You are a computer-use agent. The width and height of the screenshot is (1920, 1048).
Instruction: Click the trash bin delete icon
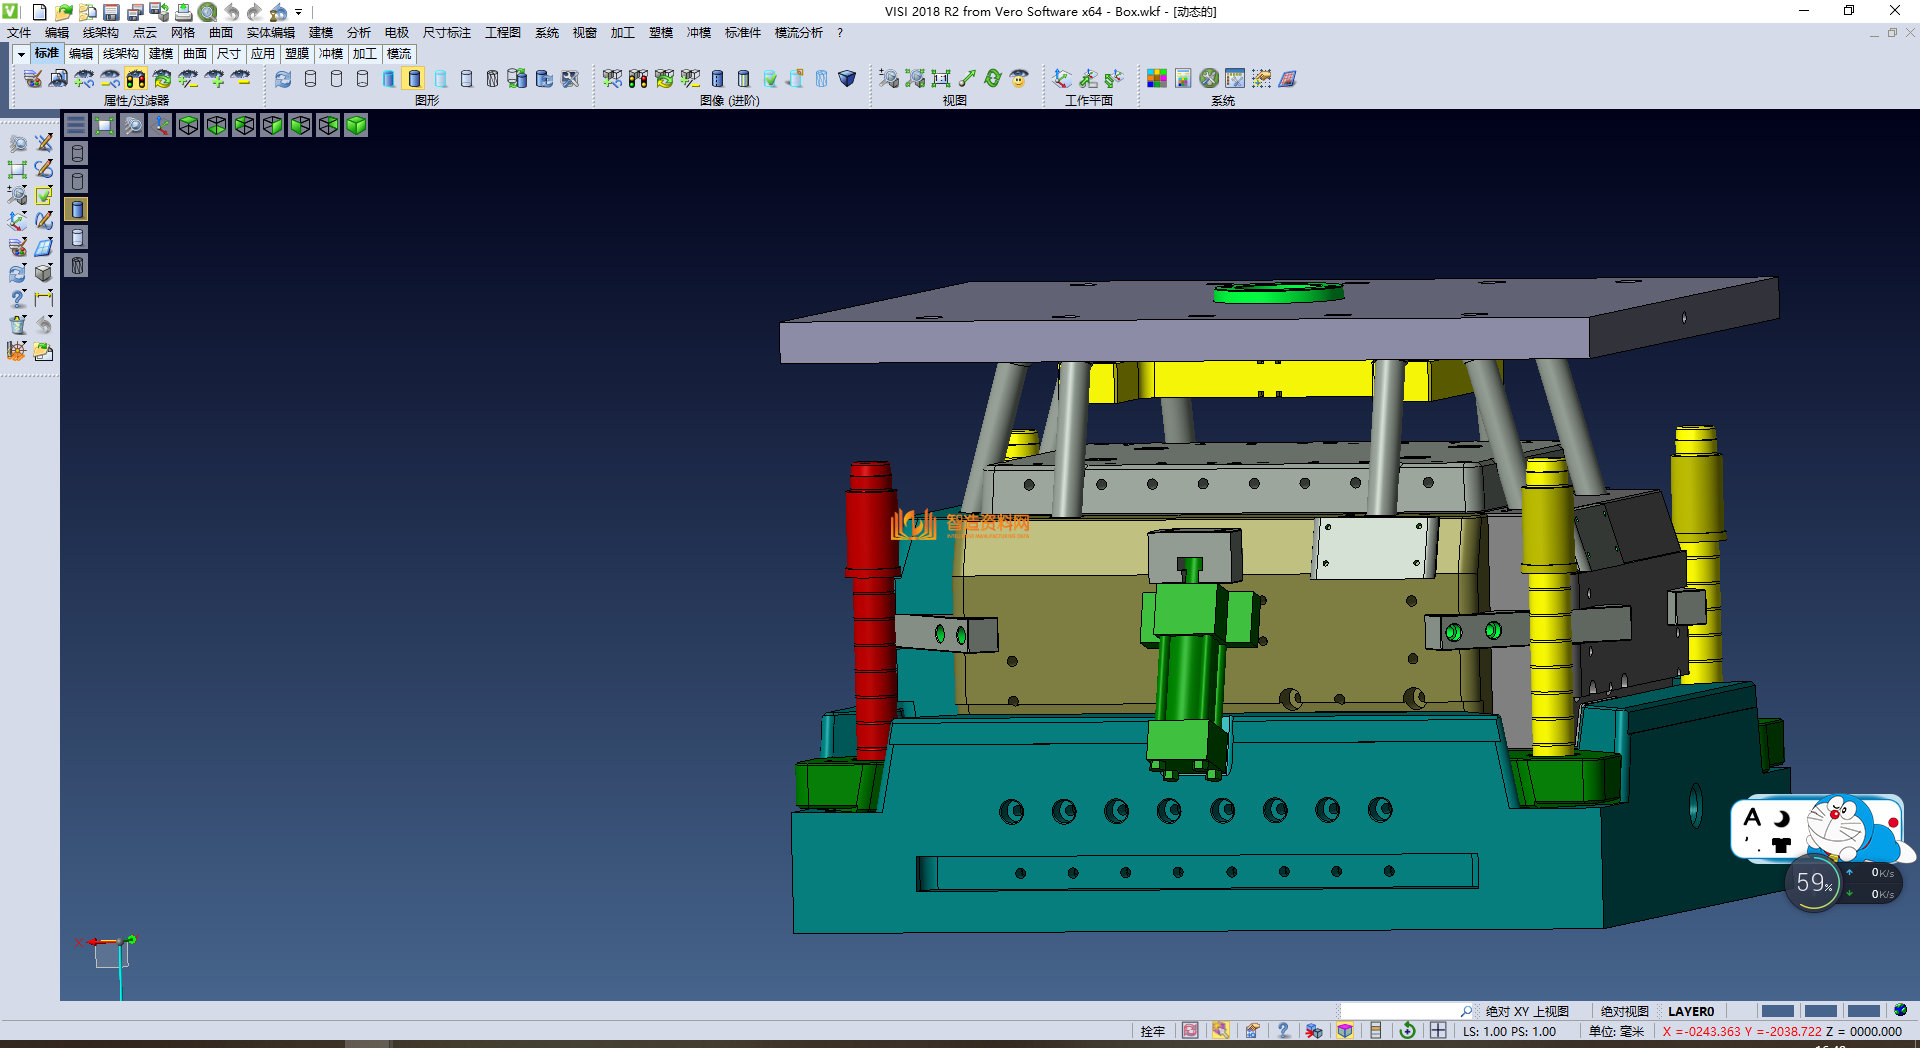18,325
